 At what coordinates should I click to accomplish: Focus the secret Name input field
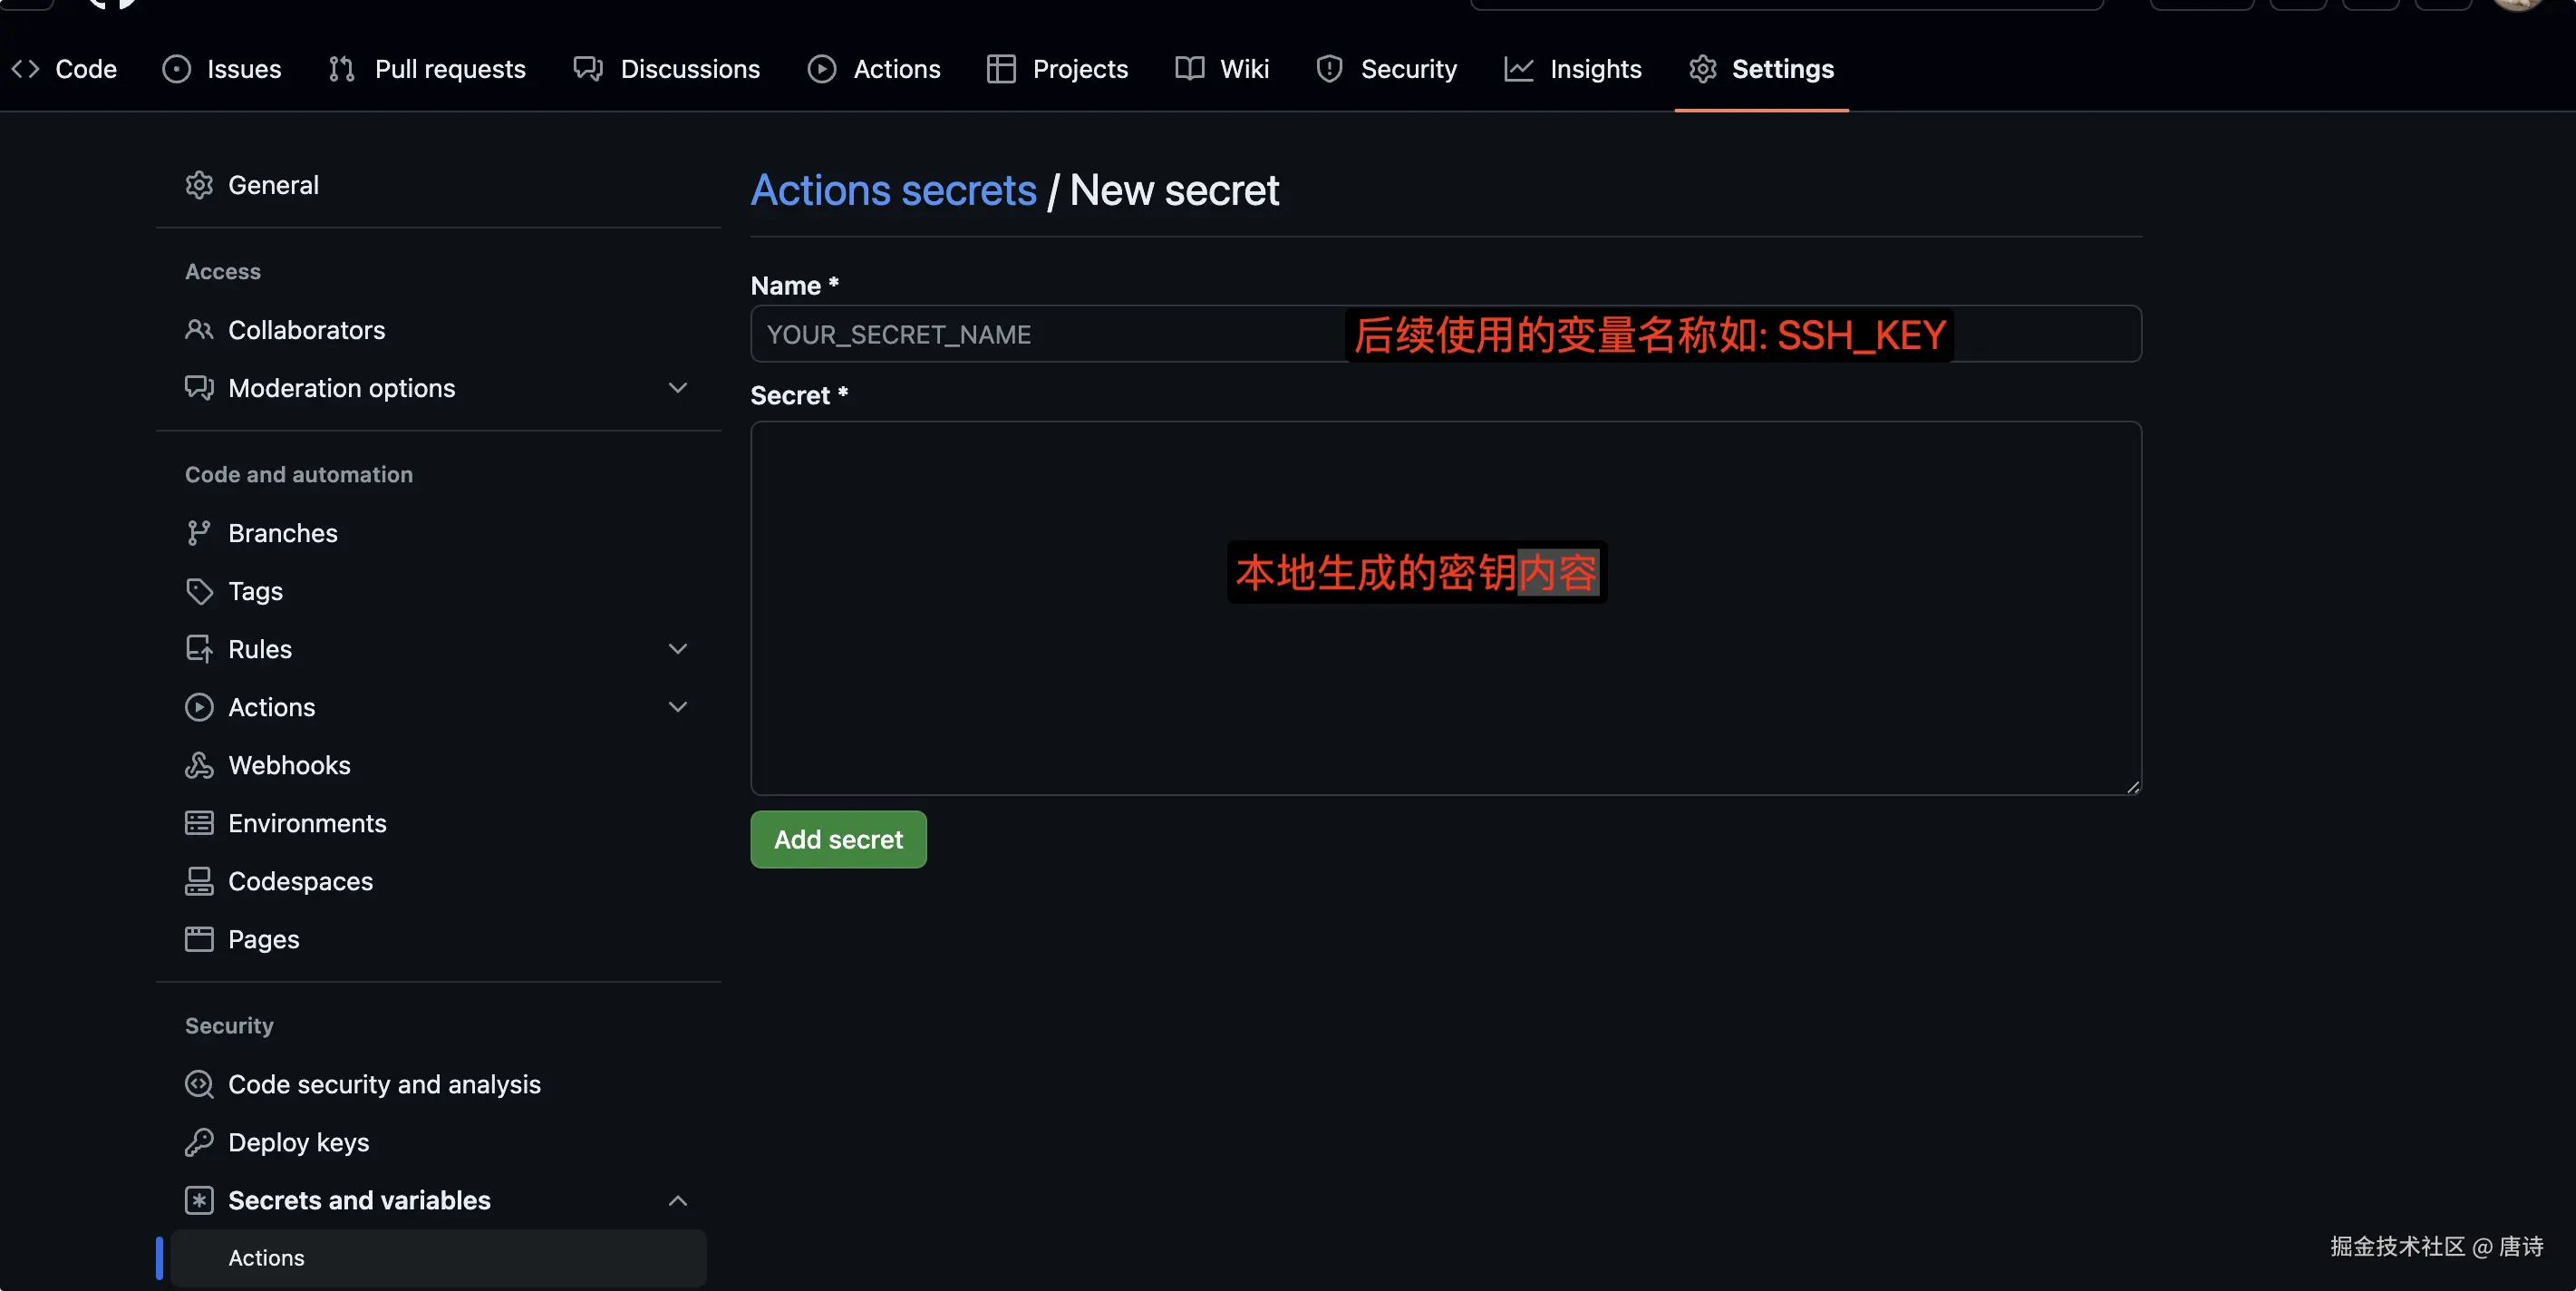click(x=1040, y=334)
